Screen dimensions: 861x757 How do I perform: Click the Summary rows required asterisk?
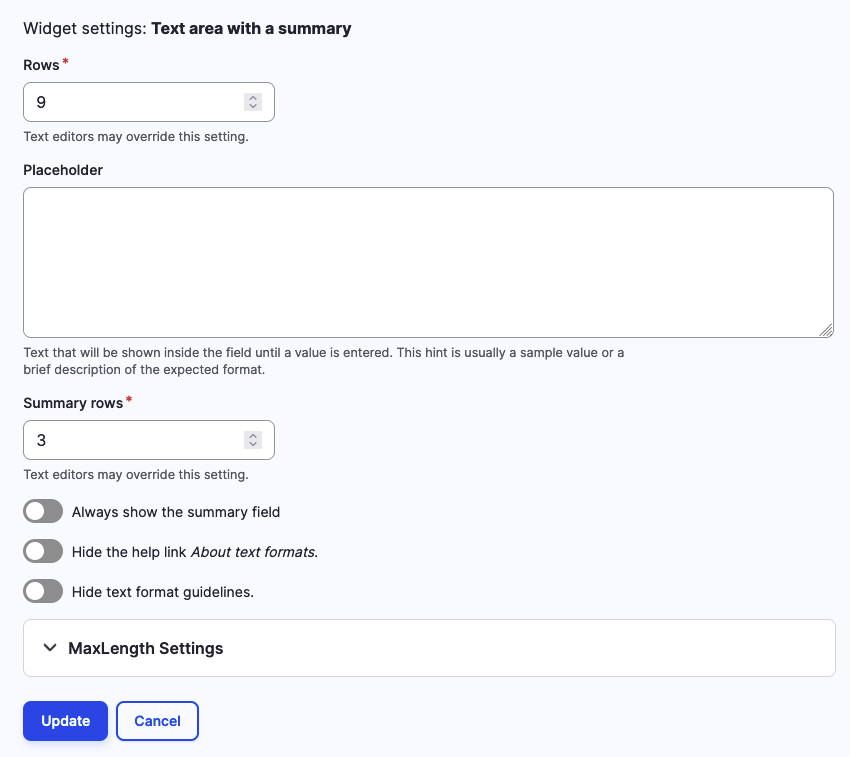[x=128, y=398]
